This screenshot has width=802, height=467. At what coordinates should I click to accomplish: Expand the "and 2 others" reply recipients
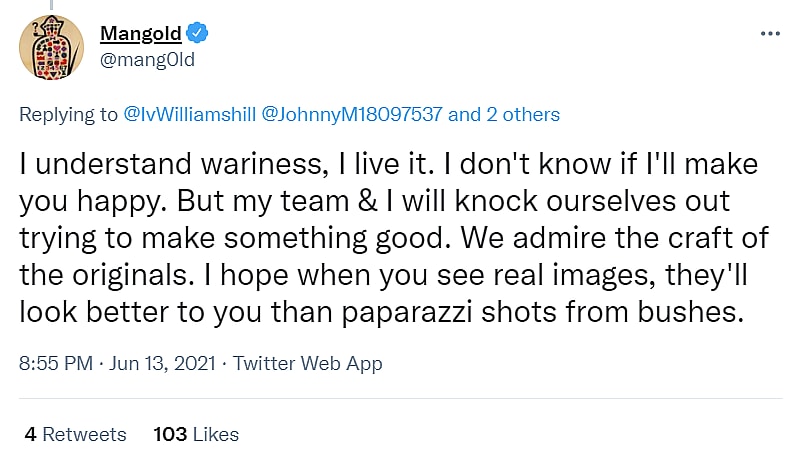pyautogui.click(x=504, y=114)
